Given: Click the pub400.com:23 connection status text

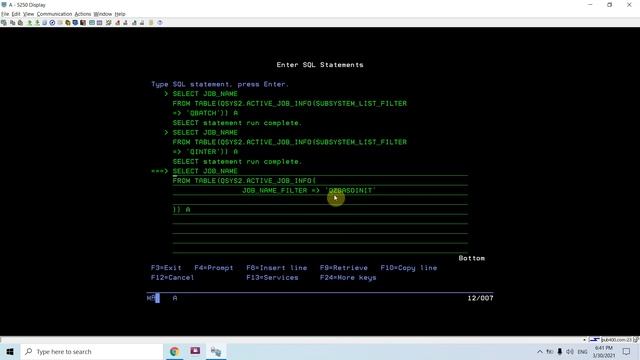Looking at the screenshot, I should [616, 340].
